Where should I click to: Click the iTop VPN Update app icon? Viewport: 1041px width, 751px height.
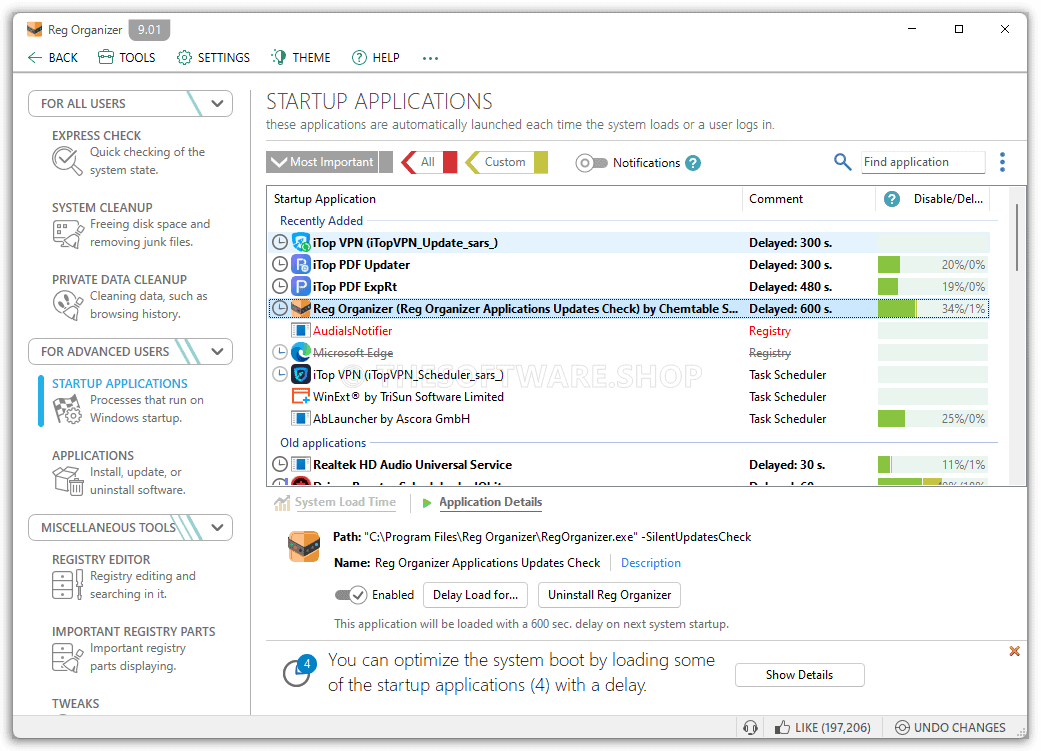click(x=301, y=242)
